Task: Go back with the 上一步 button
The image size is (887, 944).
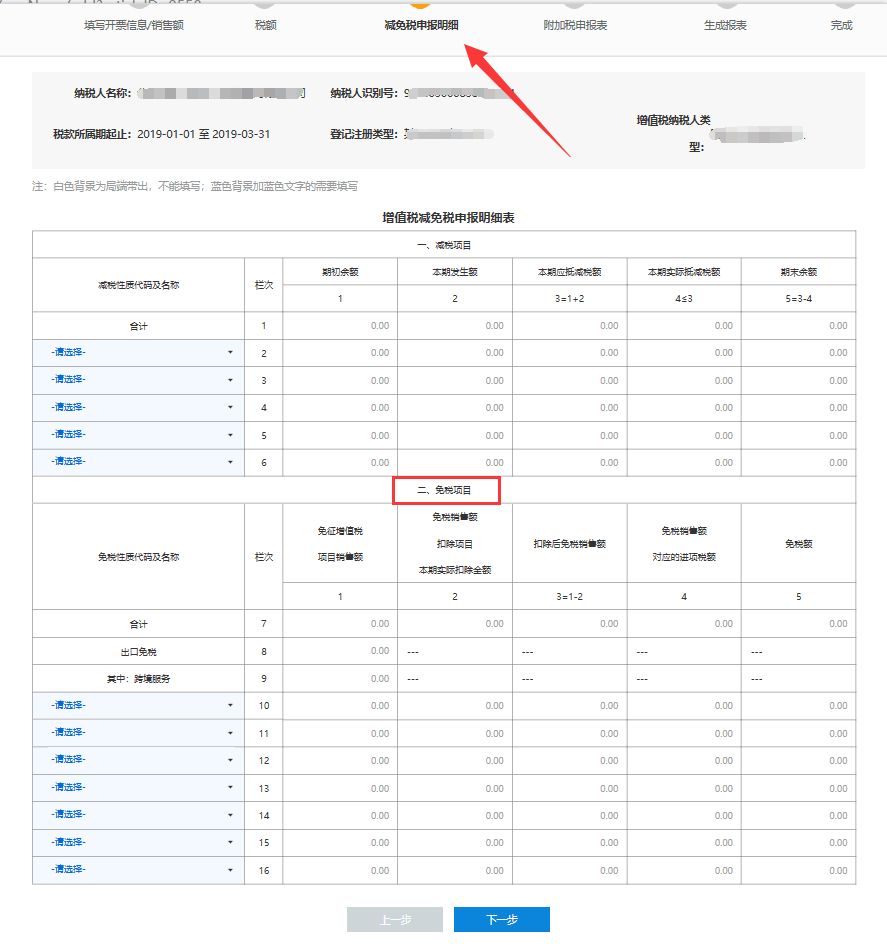Action: pyautogui.click(x=394, y=920)
